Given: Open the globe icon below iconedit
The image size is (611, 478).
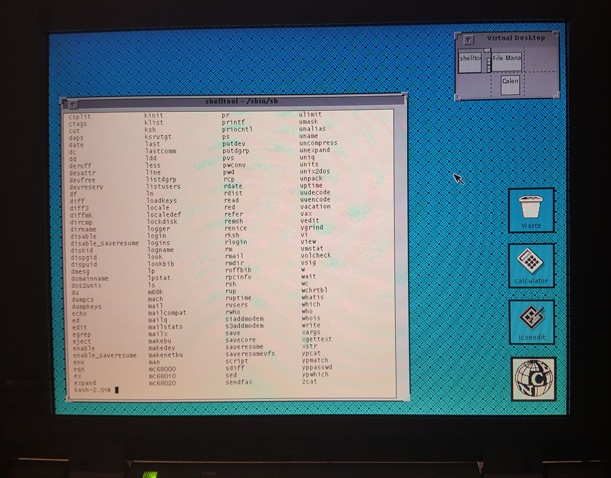Looking at the screenshot, I should pos(533,379).
